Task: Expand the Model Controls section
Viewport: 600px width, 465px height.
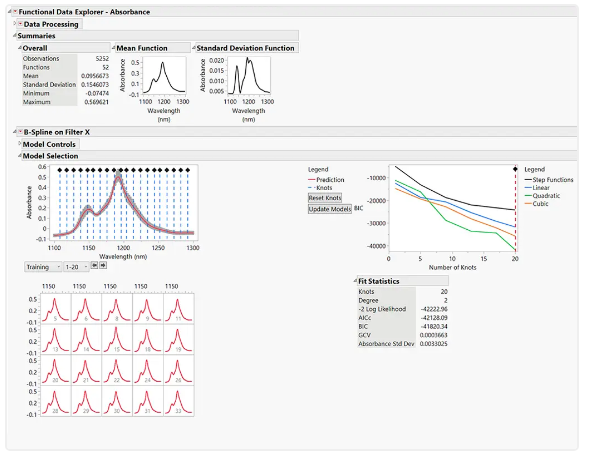Action: pos(18,144)
